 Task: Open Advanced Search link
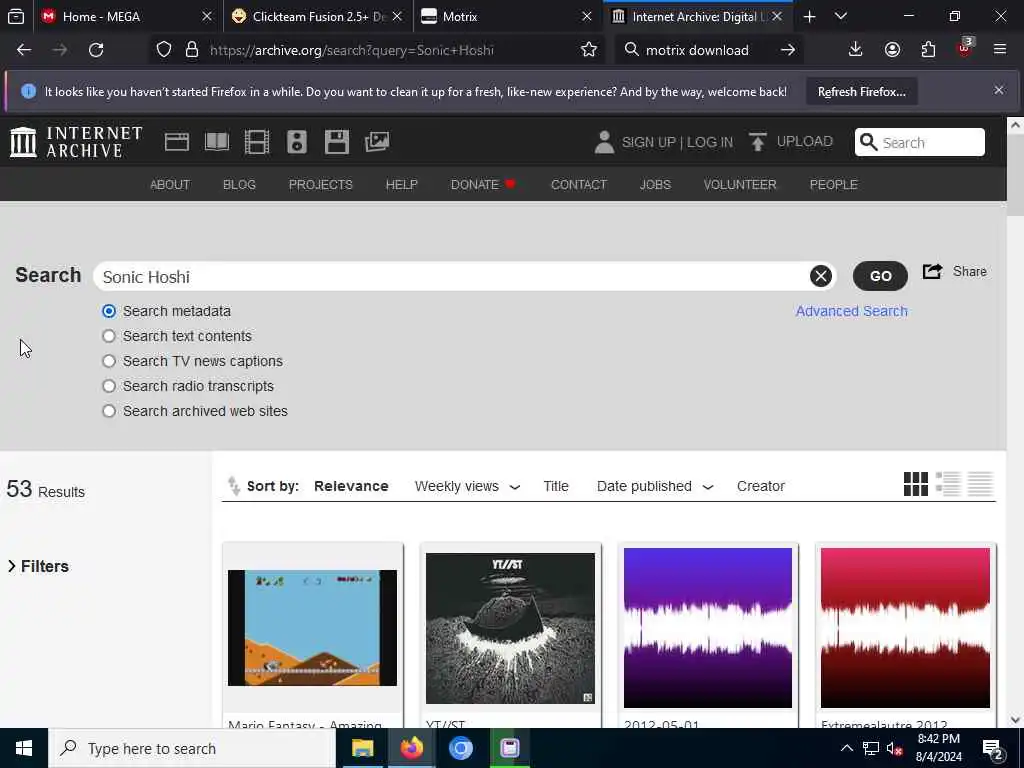tap(852, 311)
